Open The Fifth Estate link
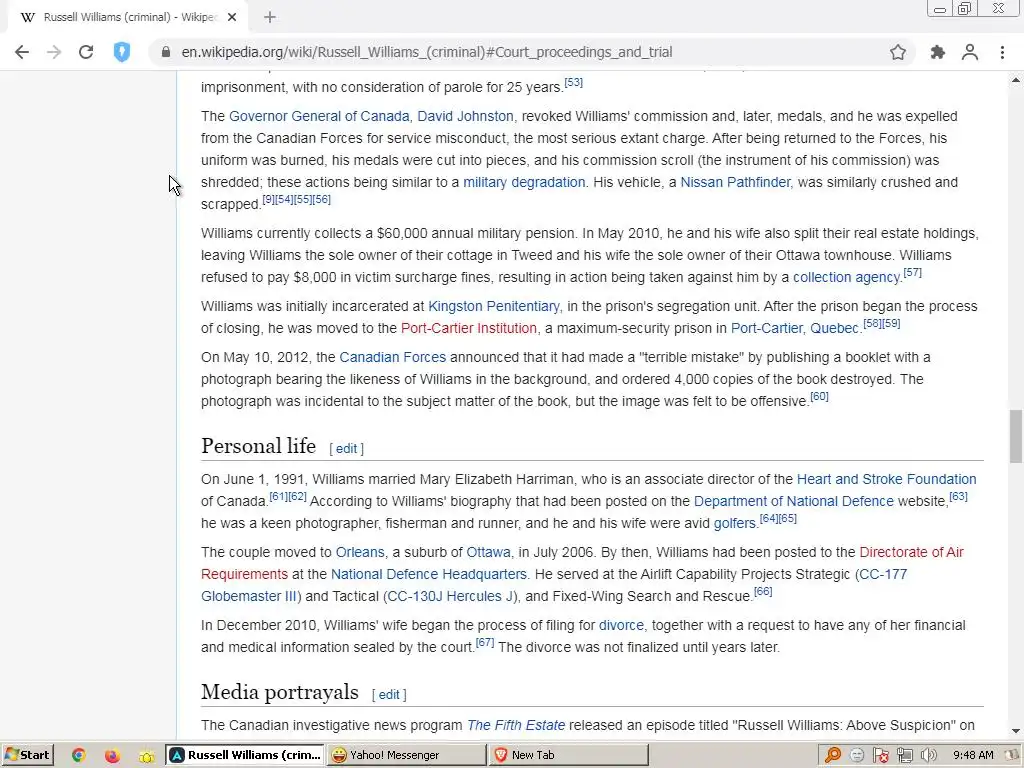 coord(516,726)
